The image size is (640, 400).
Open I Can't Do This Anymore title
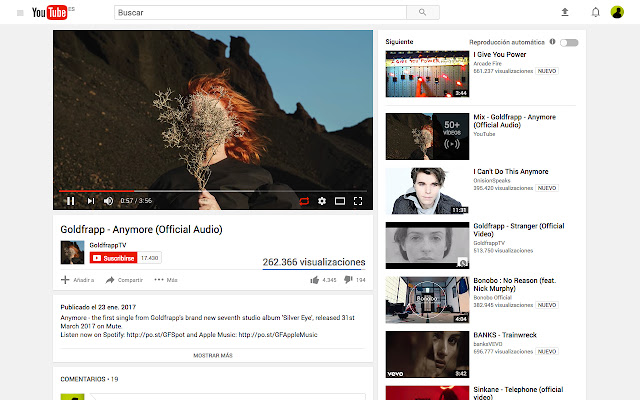tap(511, 171)
